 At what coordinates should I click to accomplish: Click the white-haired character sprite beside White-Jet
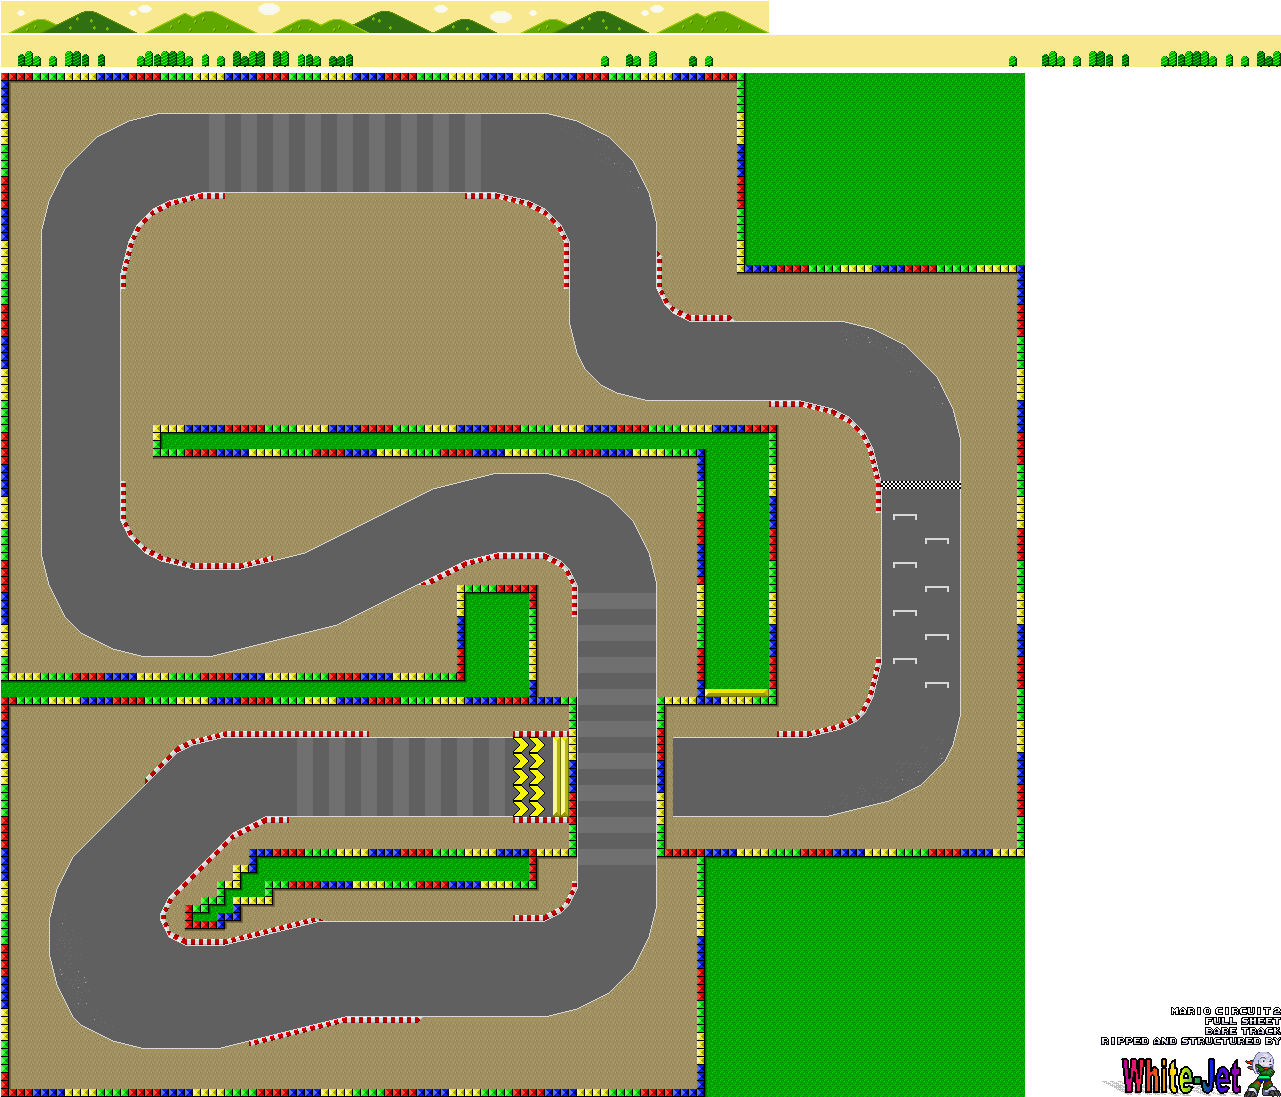coord(1262,1074)
